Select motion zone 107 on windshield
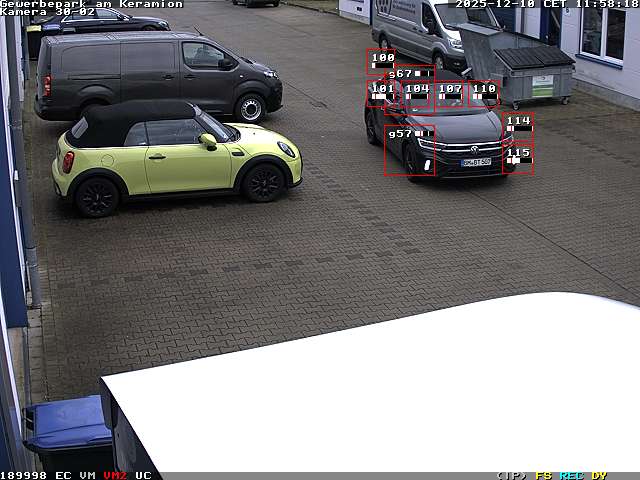 click(450, 94)
